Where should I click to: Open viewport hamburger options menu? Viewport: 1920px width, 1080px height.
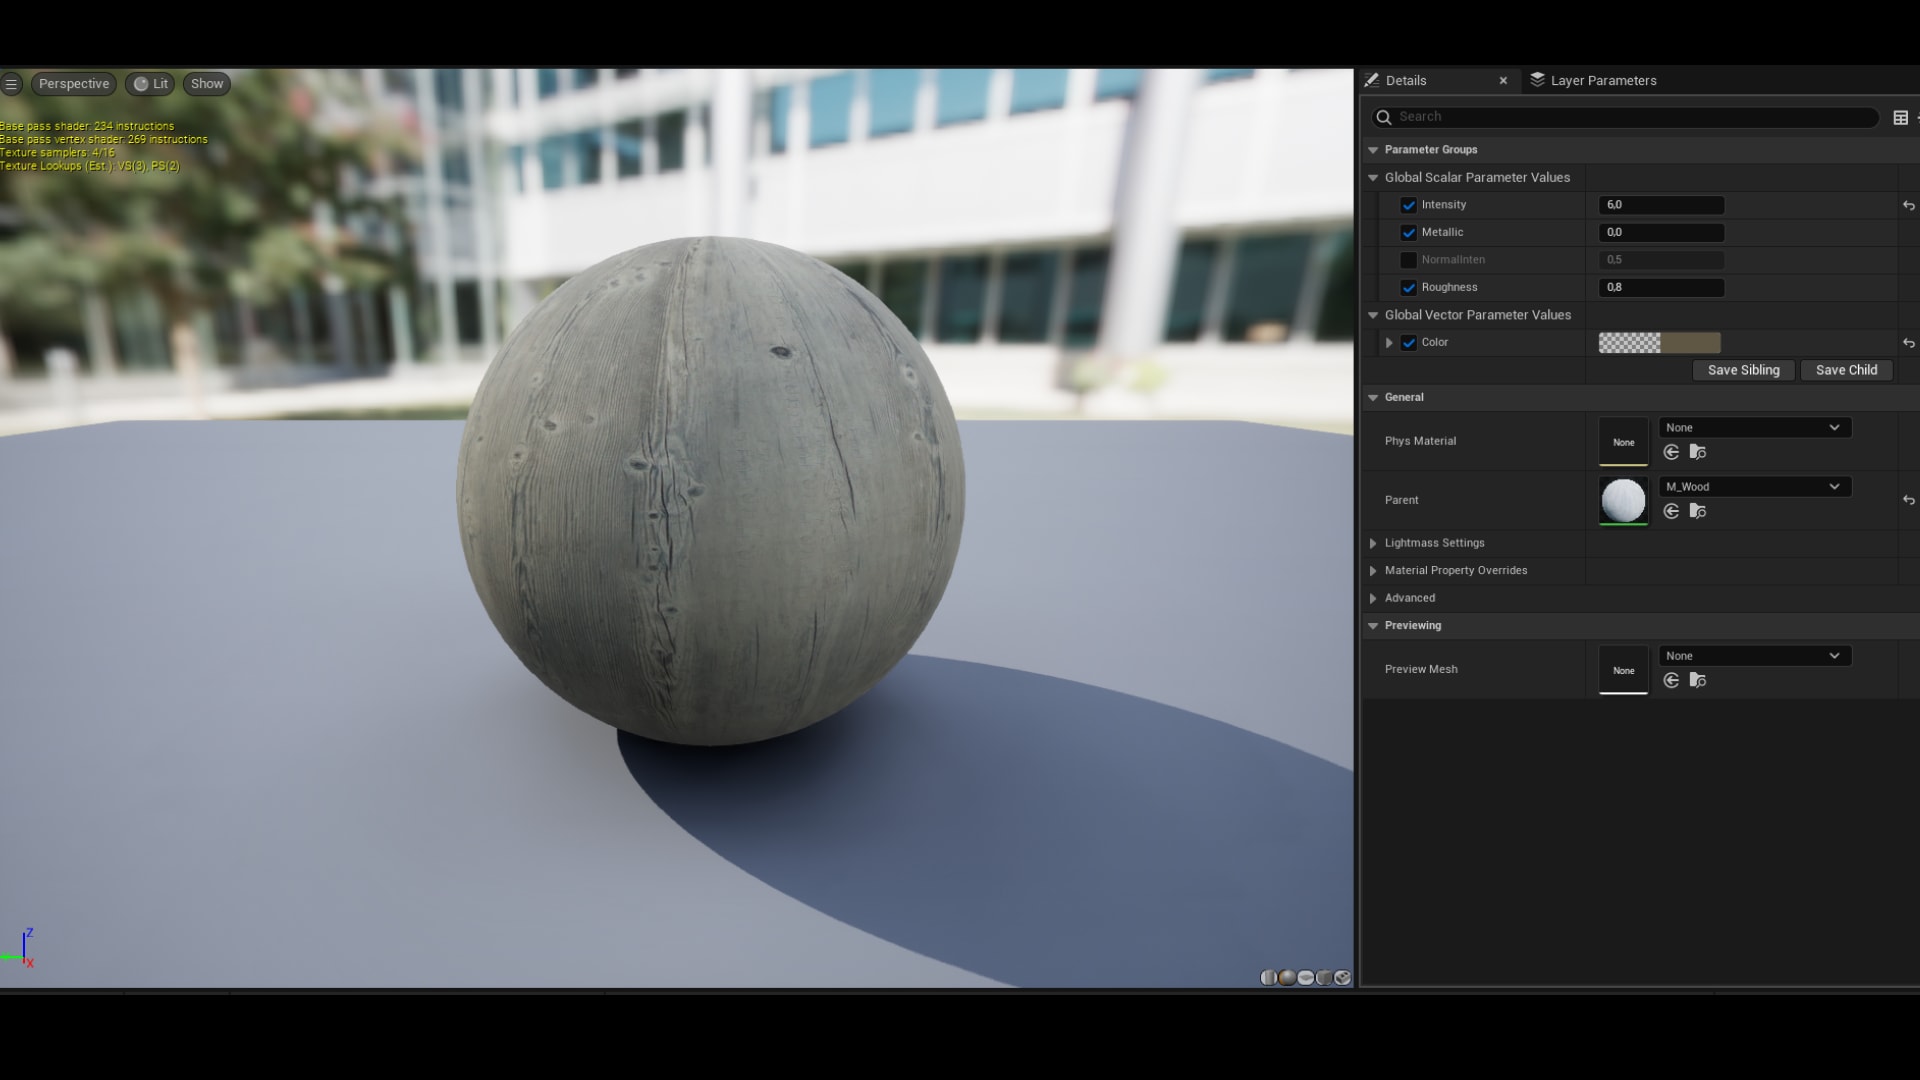(12, 84)
